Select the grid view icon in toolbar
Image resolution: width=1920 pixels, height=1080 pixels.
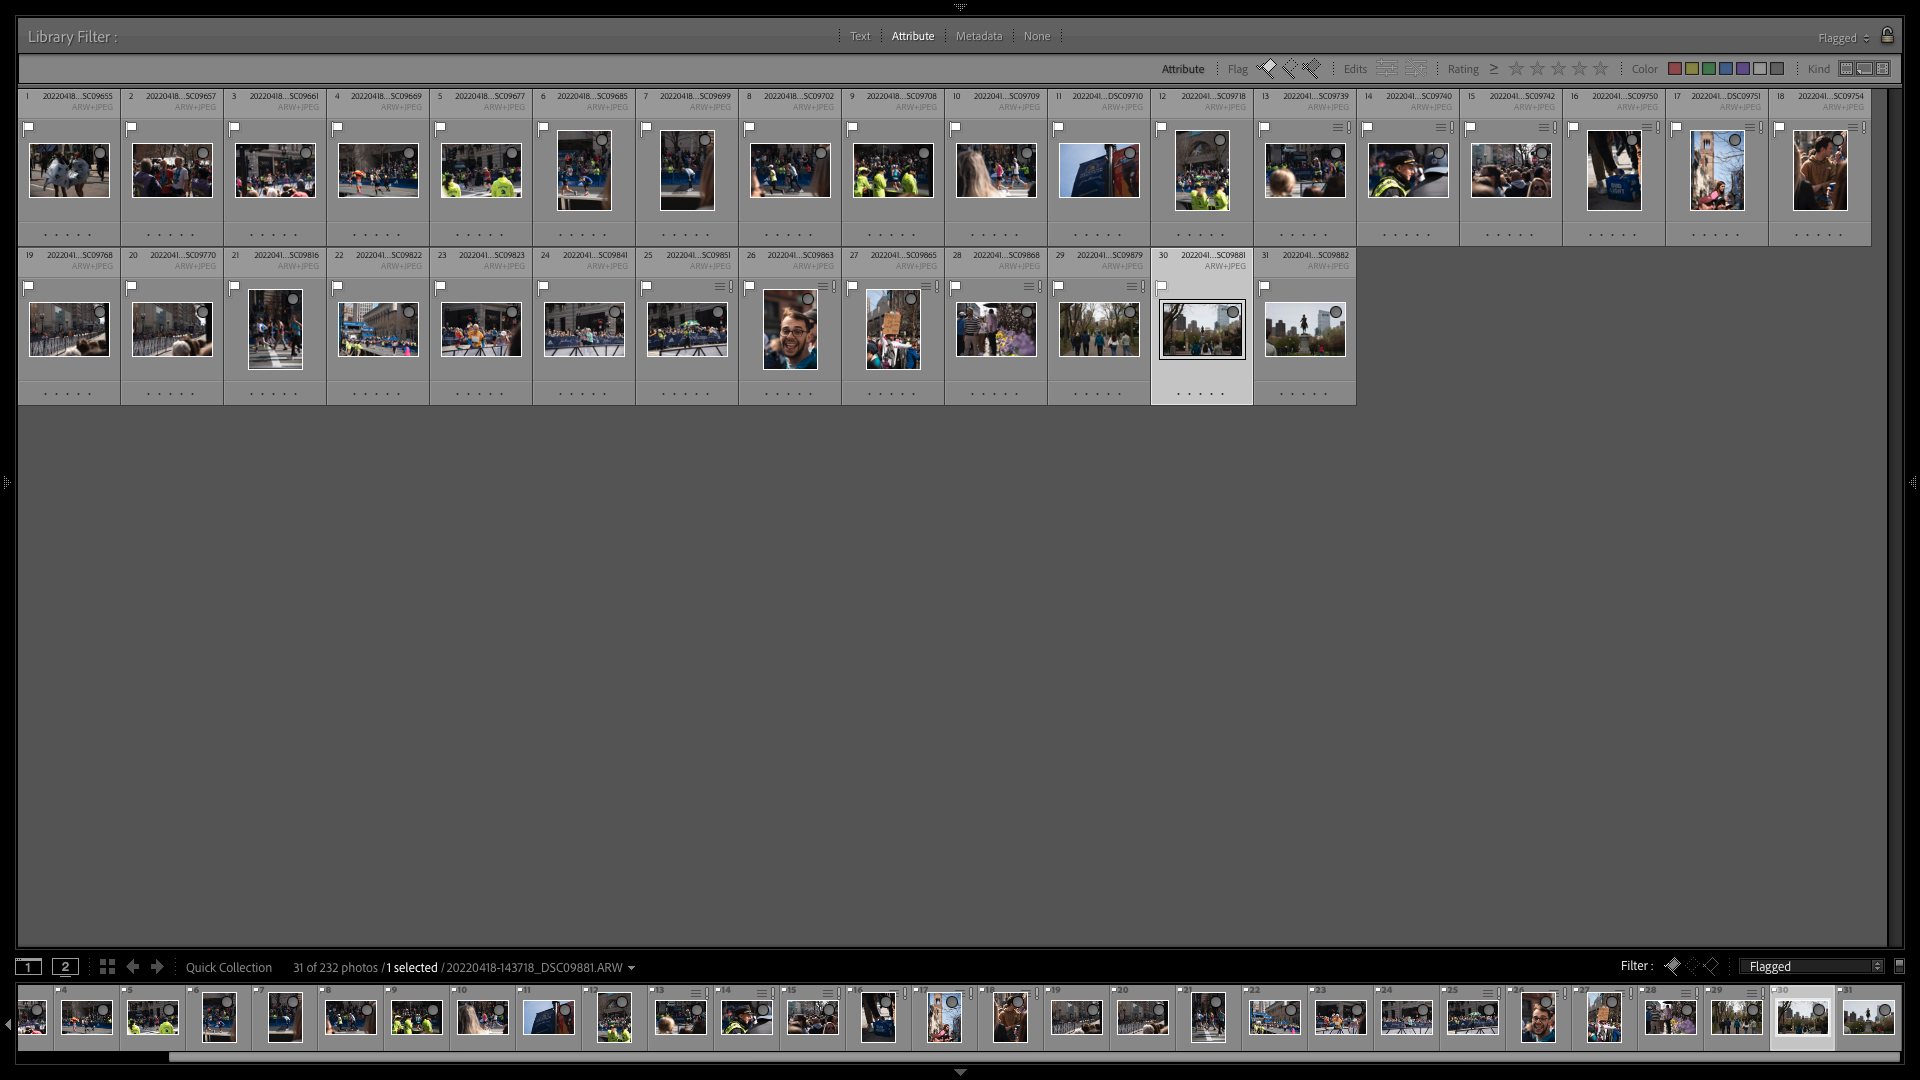[x=105, y=967]
